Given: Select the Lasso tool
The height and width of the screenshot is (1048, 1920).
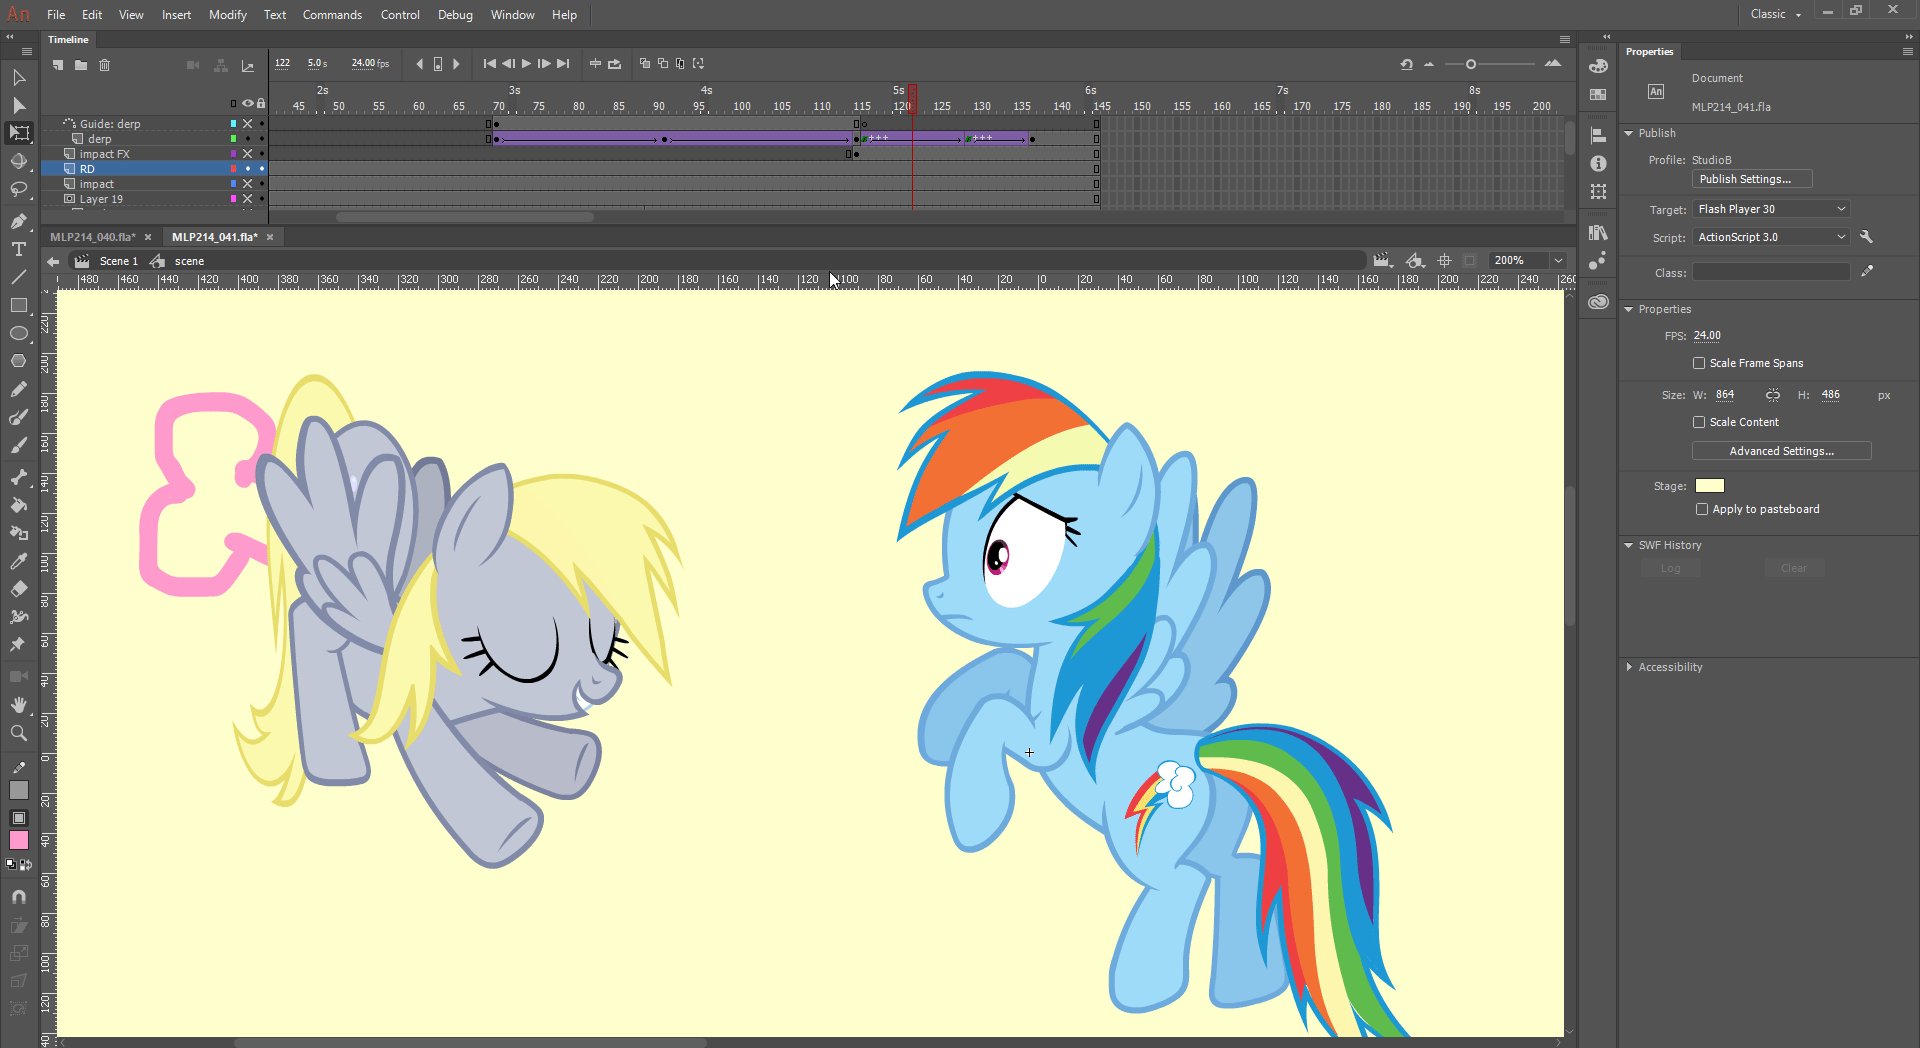Looking at the screenshot, I should tap(18, 190).
